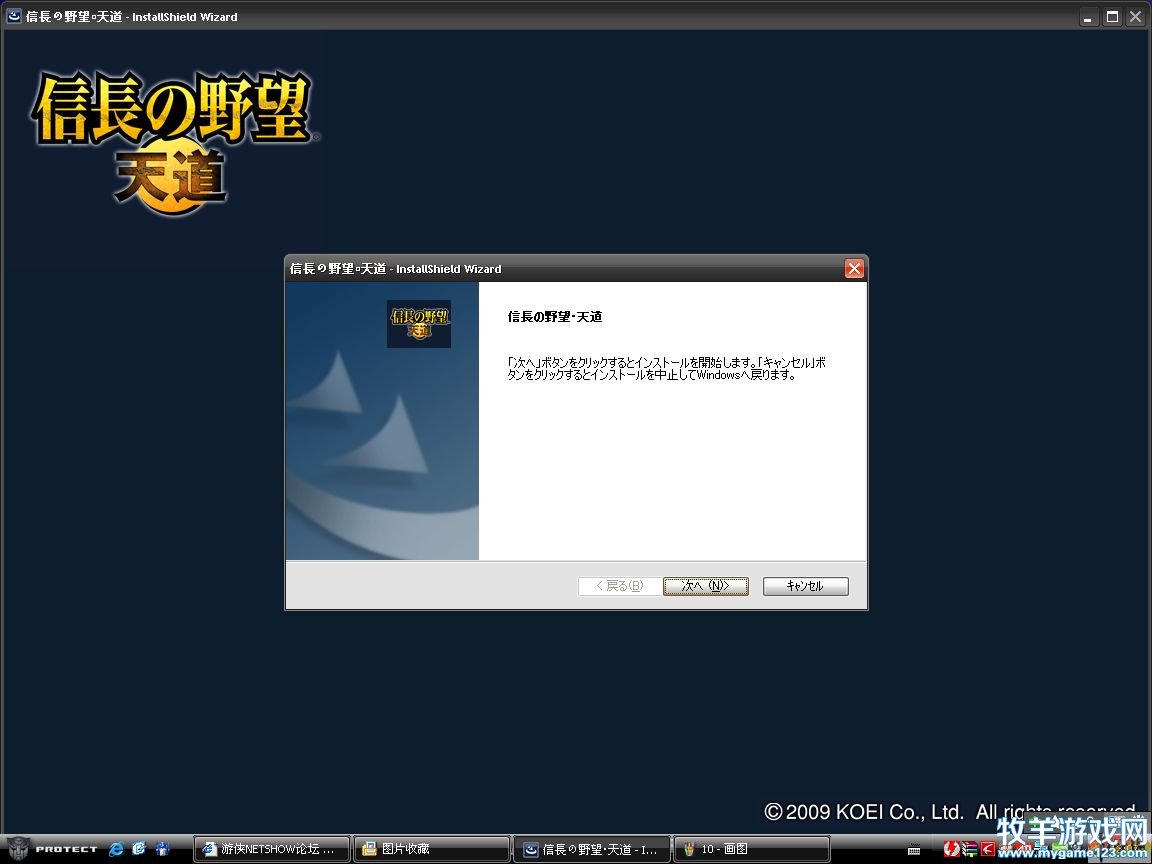The height and width of the screenshot is (864, 1152).
Task: Click the disabled 戻る (B) back button
Action: point(620,586)
